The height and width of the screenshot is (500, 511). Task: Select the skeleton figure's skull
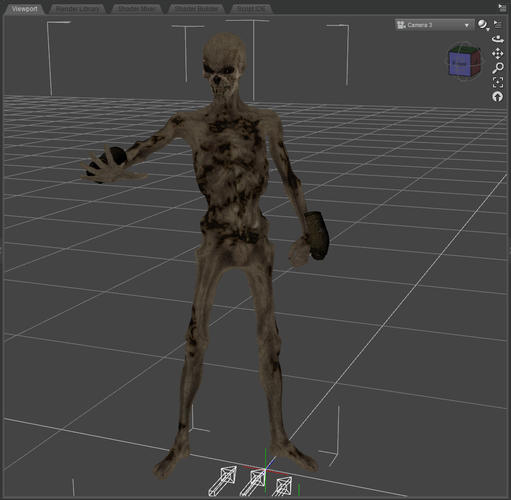coord(225,65)
